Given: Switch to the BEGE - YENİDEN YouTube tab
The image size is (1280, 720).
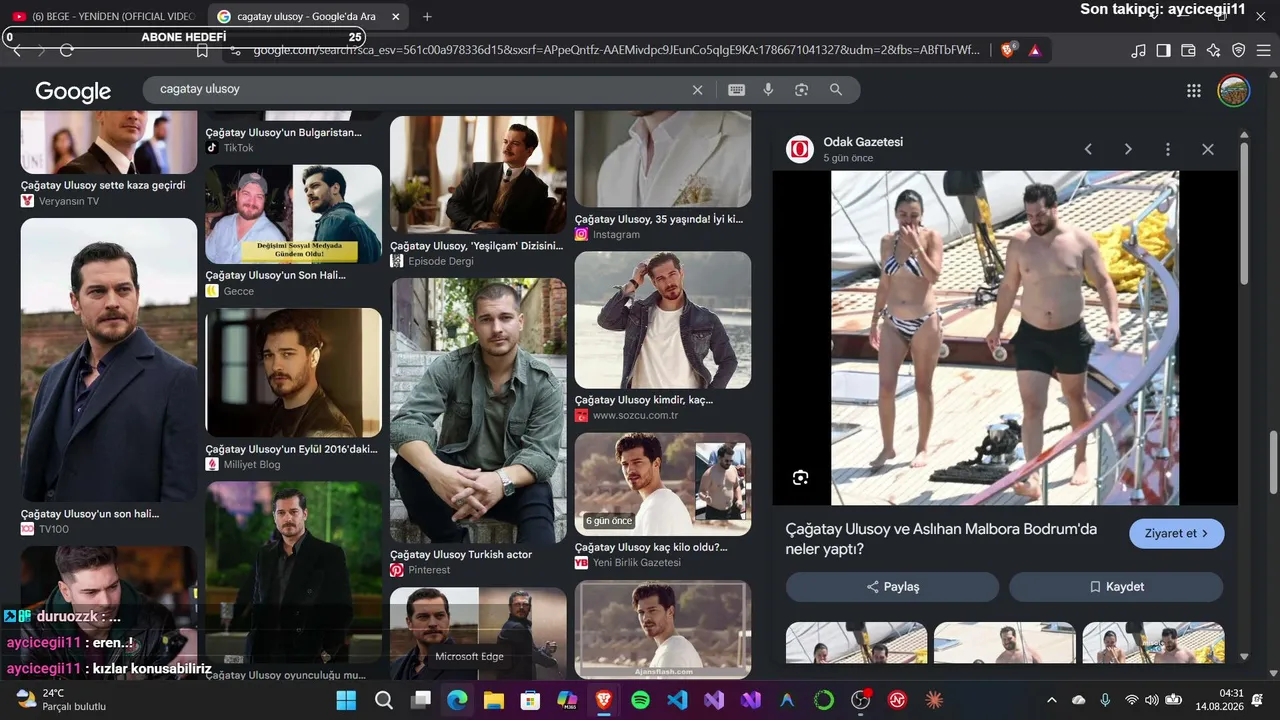Looking at the screenshot, I should click(x=104, y=16).
